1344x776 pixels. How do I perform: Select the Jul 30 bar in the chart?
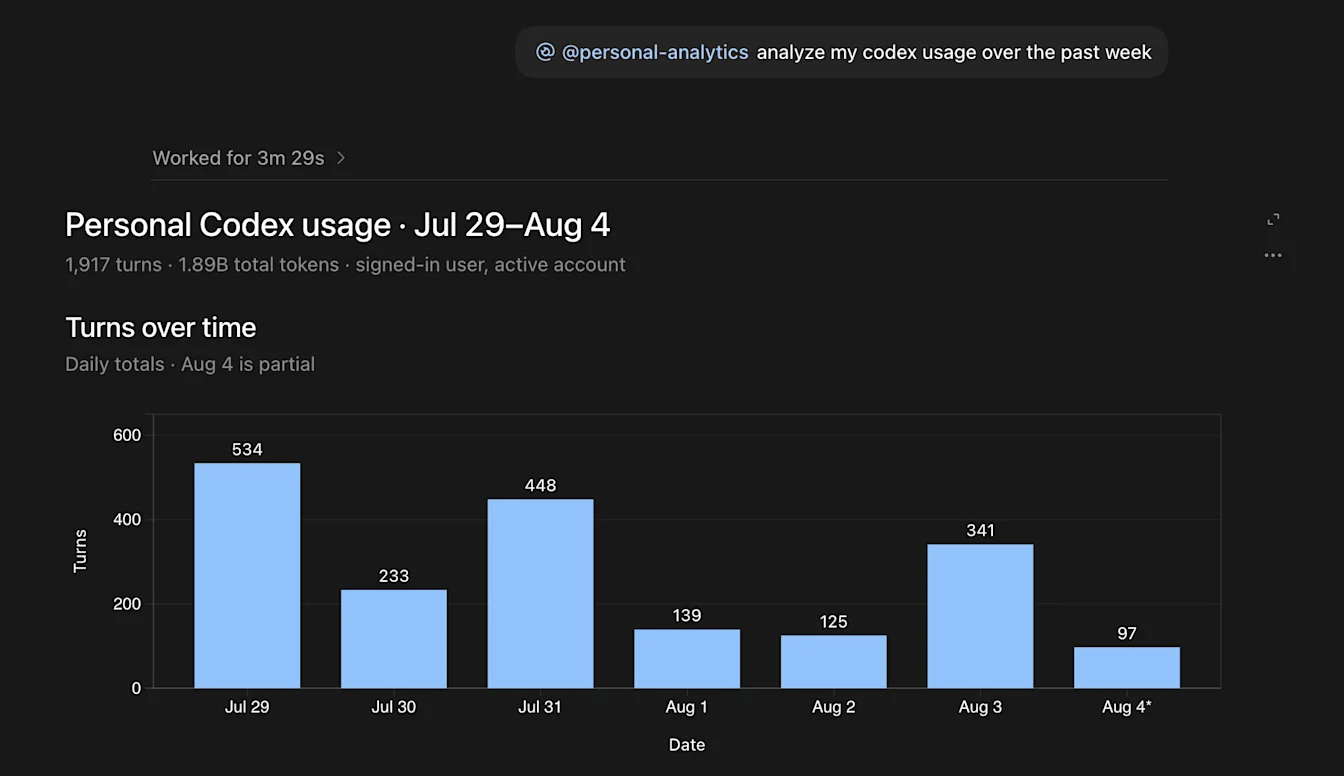[x=394, y=639]
